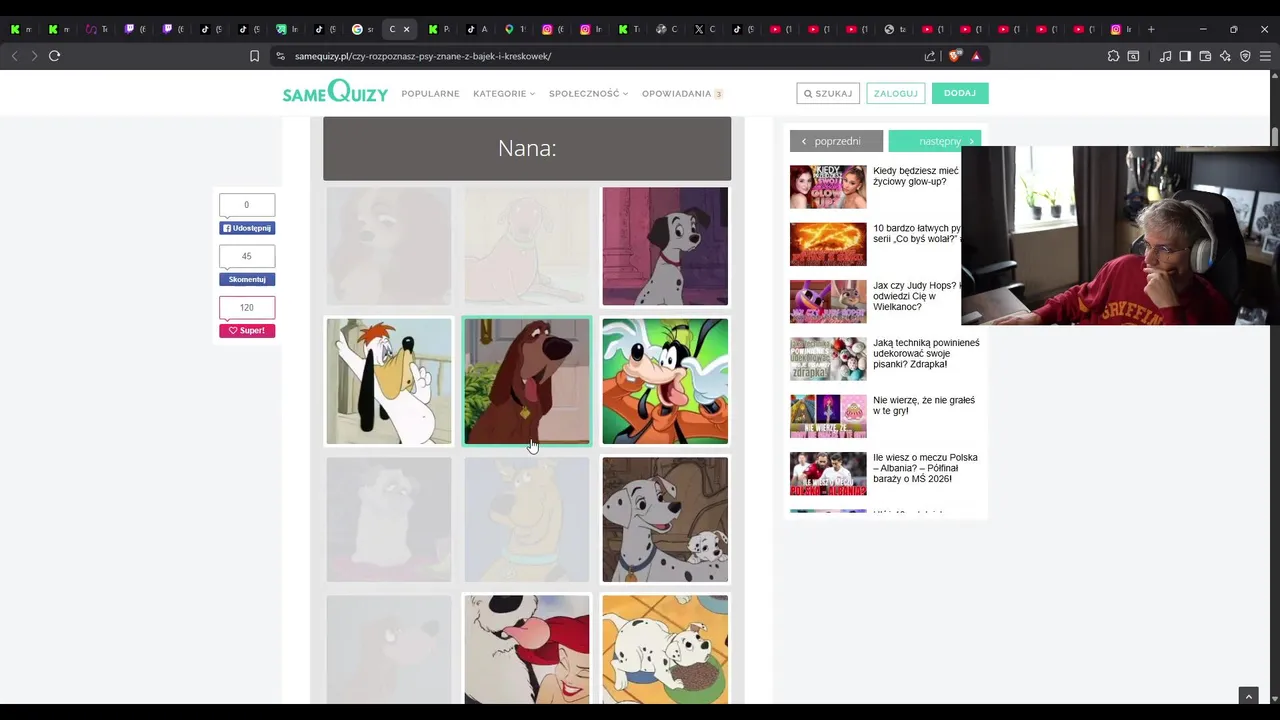
Task: Click the Super! heart button
Action: tap(247, 331)
